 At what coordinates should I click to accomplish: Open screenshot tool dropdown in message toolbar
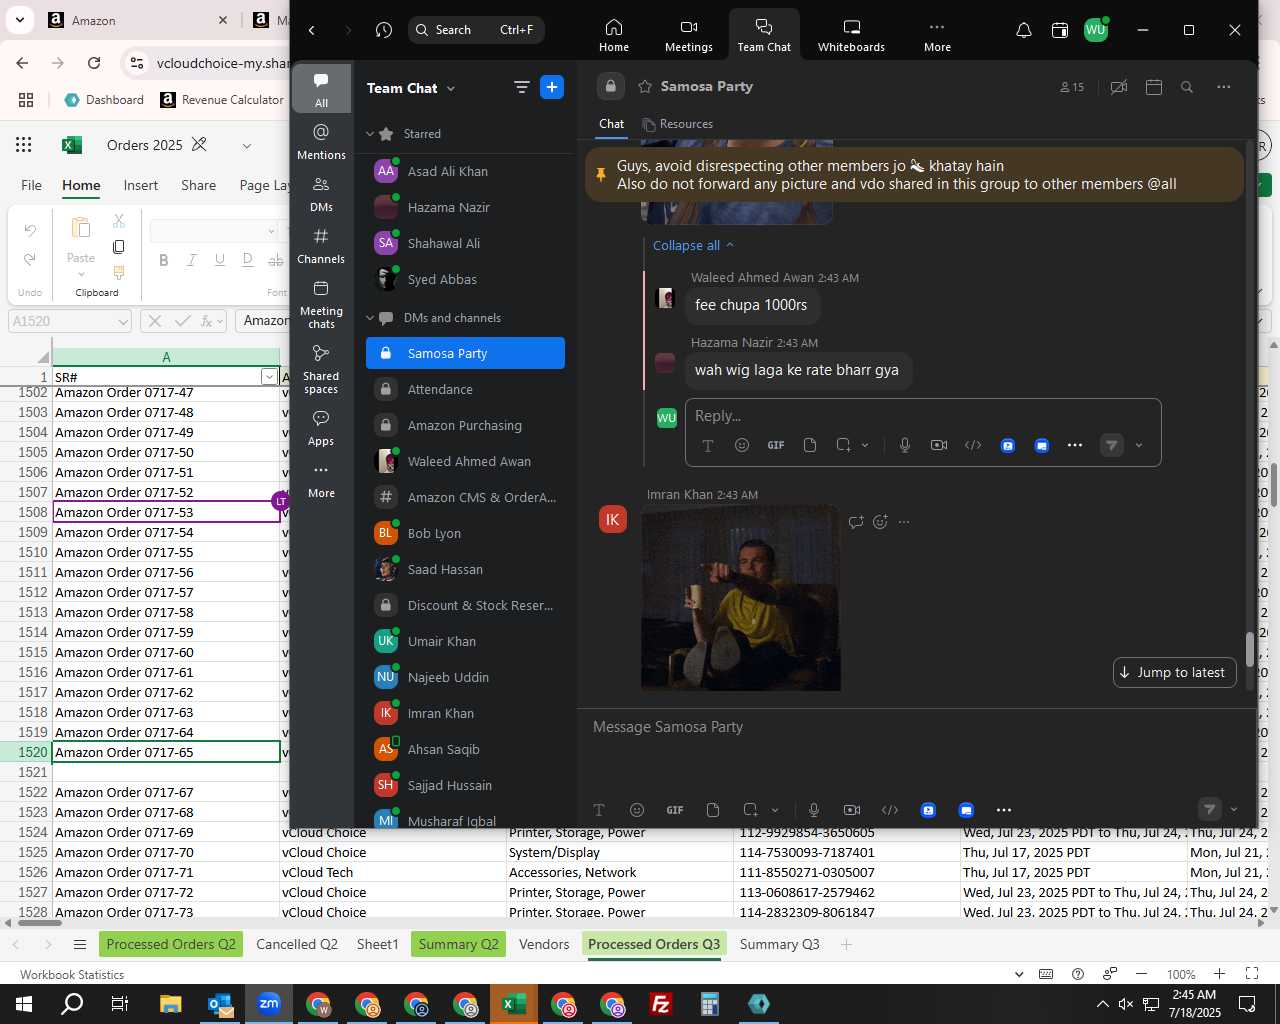tap(775, 810)
